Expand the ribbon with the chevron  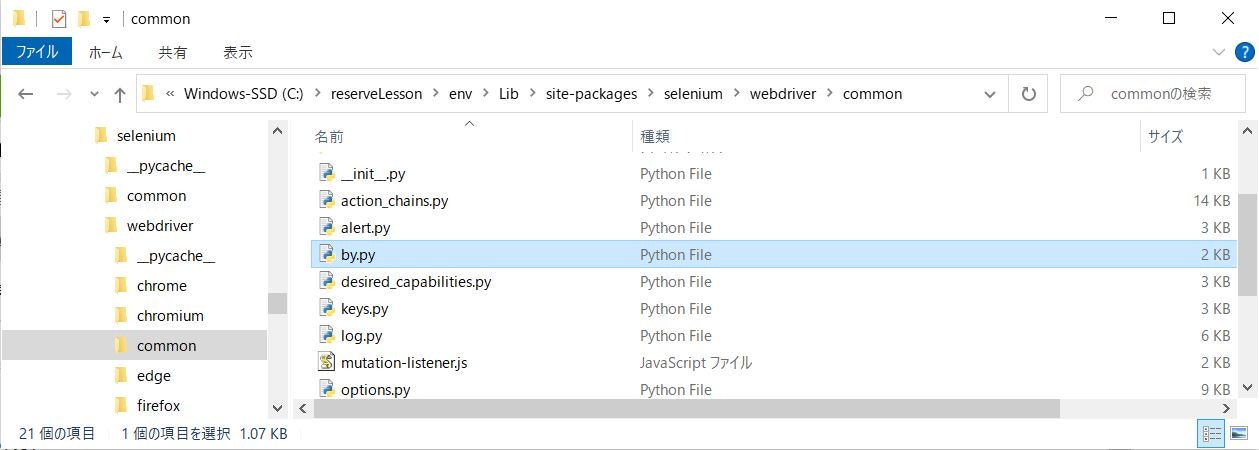click(x=1218, y=52)
